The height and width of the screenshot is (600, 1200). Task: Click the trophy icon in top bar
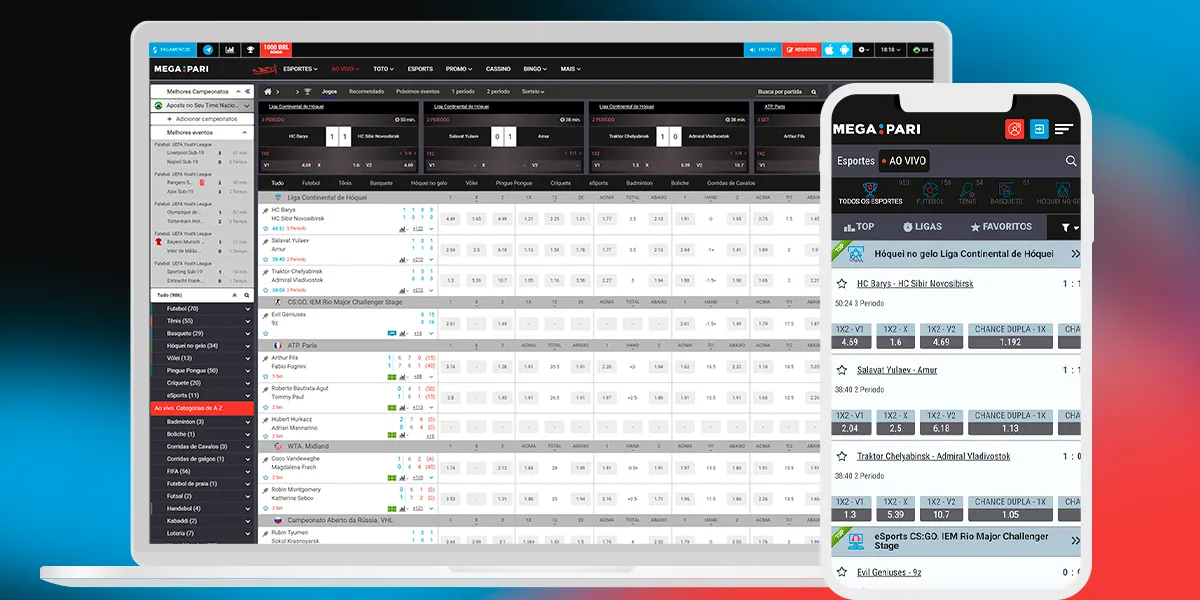pos(250,49)
